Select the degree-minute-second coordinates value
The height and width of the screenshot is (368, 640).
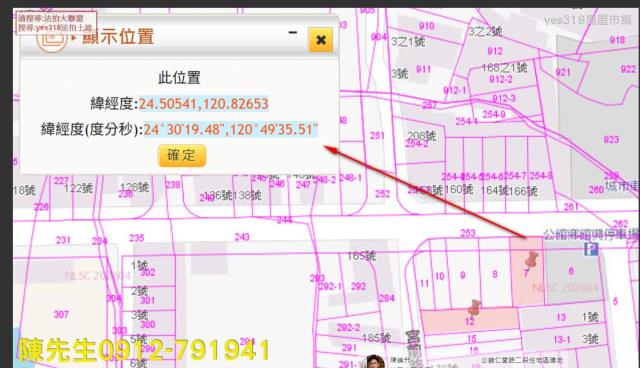tap(230, 129)
